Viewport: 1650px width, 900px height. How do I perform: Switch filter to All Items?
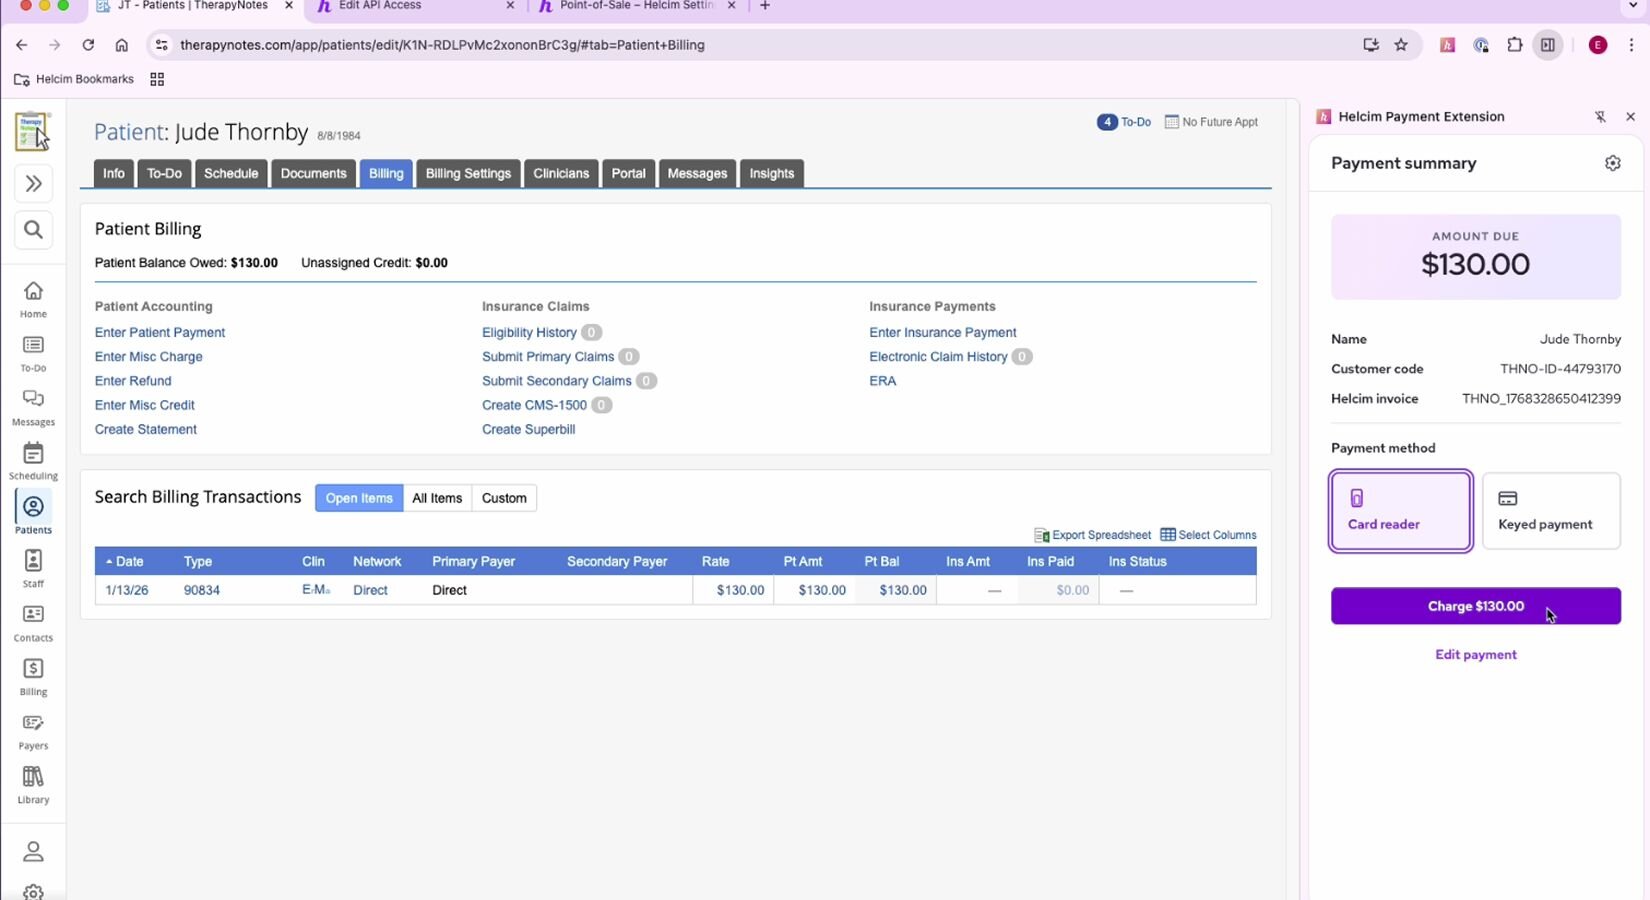pos(437,498)
